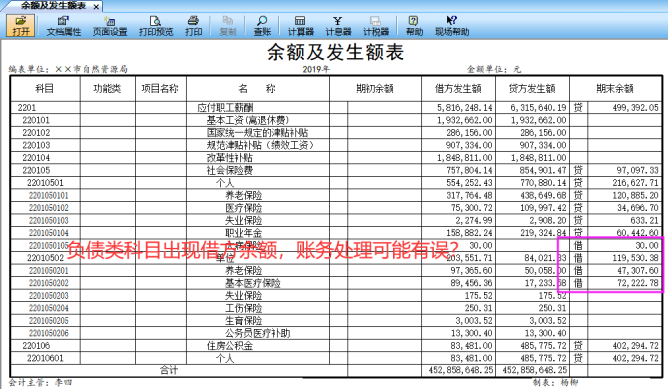Select the 合计 total row
669x390 pixels.
pyautogui.click(x=336, y=370)
